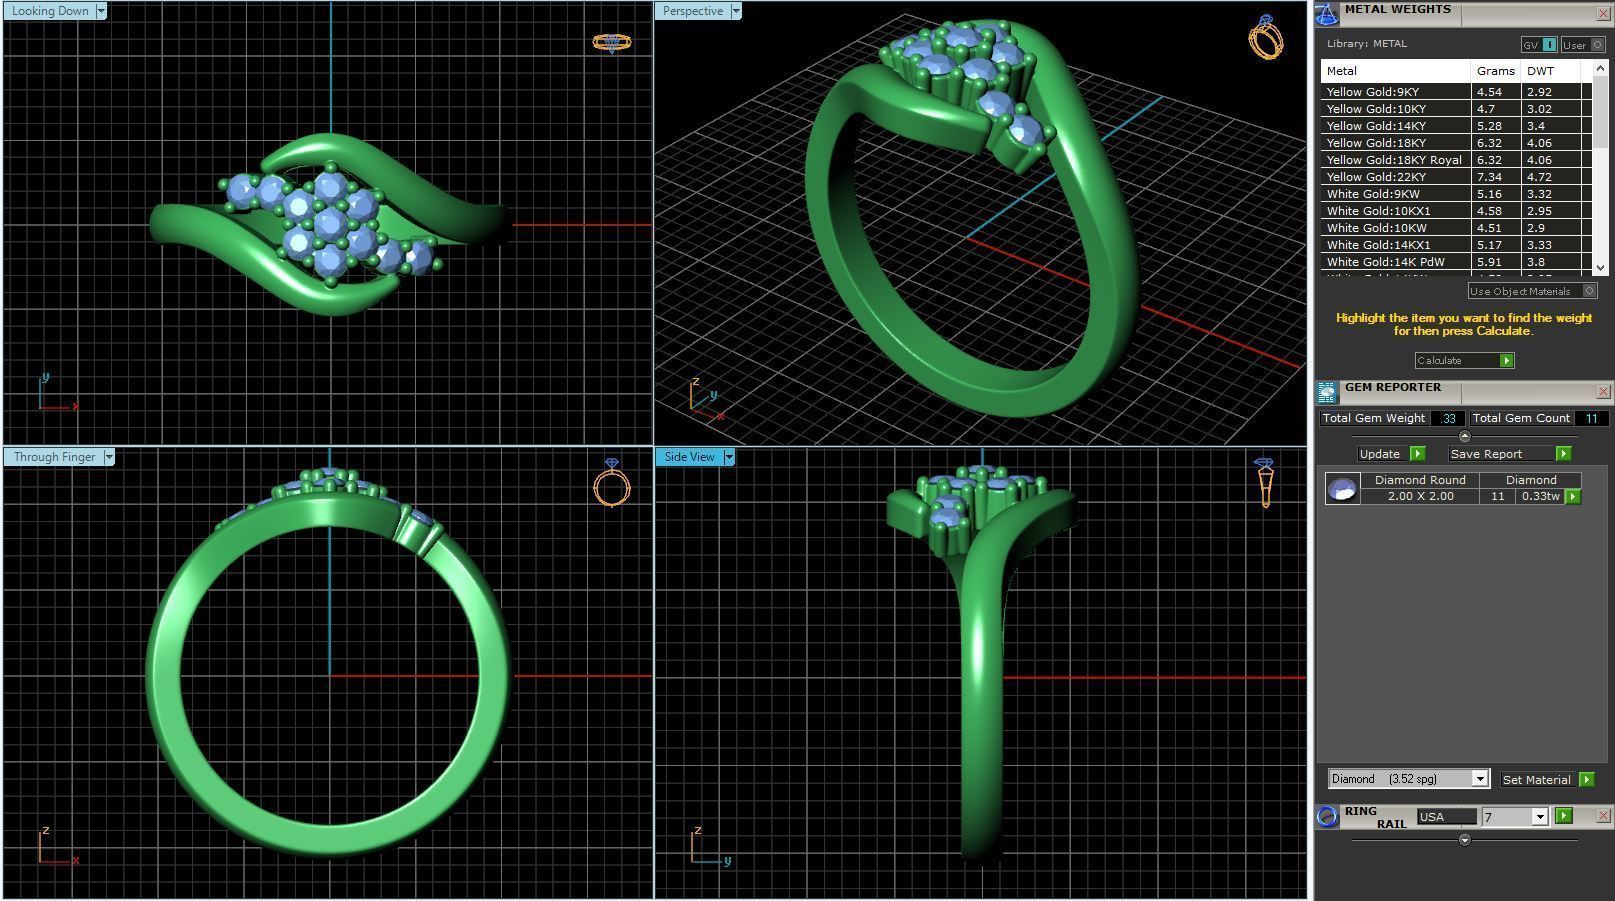
Task: Click the green arrow on the 0.33tw row
Action: 1573,496
